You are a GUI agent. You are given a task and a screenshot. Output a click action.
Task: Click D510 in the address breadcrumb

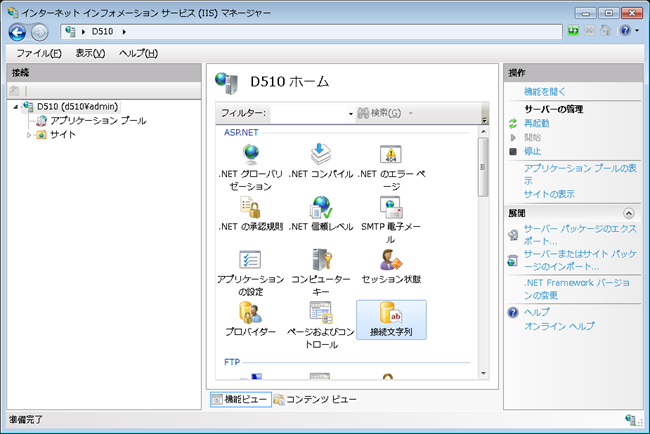tap(102, 32)
